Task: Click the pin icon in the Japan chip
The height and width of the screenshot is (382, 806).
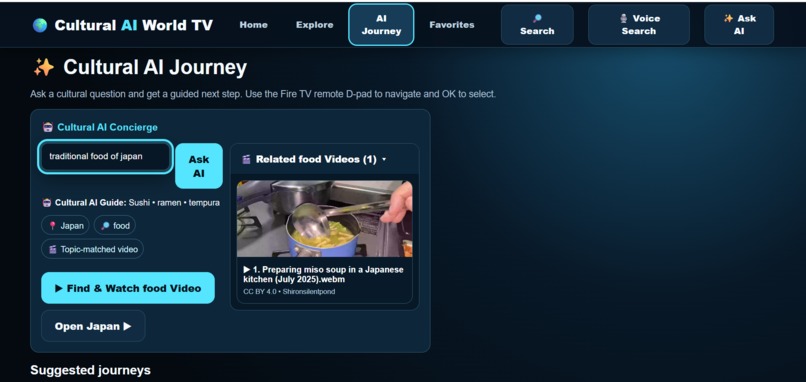Action: (x=52, y=226)
